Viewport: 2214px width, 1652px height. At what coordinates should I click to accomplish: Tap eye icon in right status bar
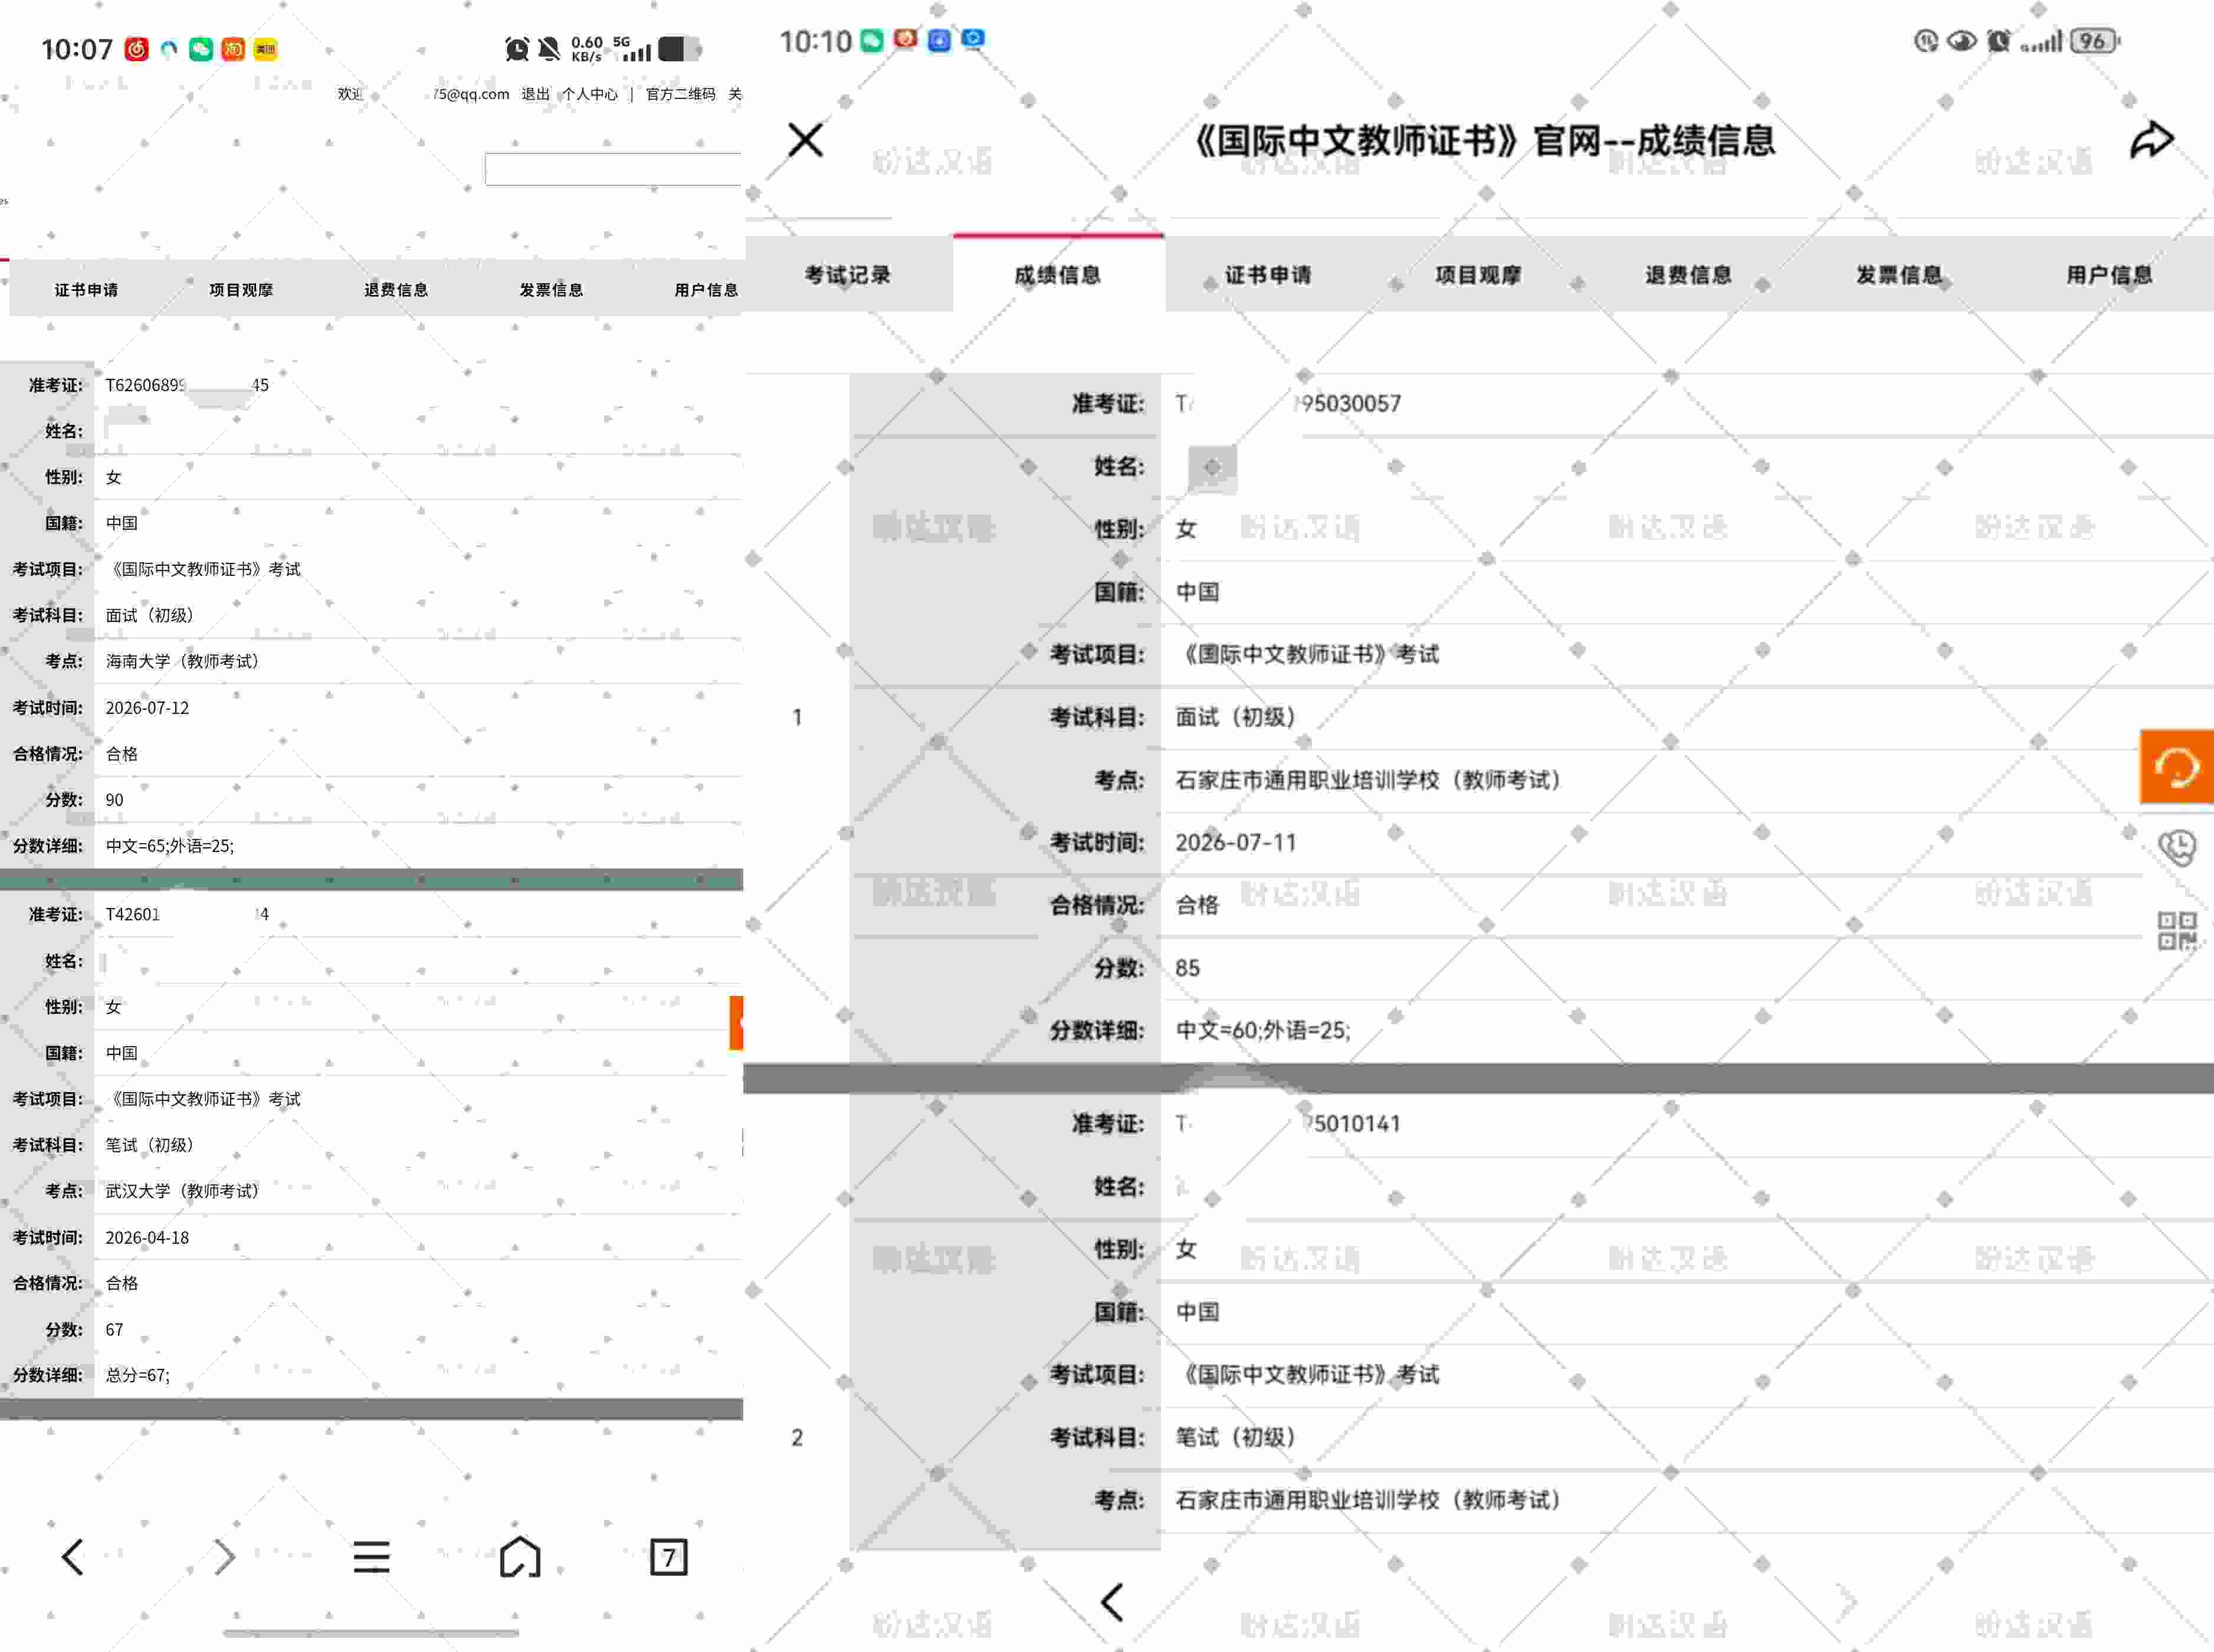click(1961, 41)
